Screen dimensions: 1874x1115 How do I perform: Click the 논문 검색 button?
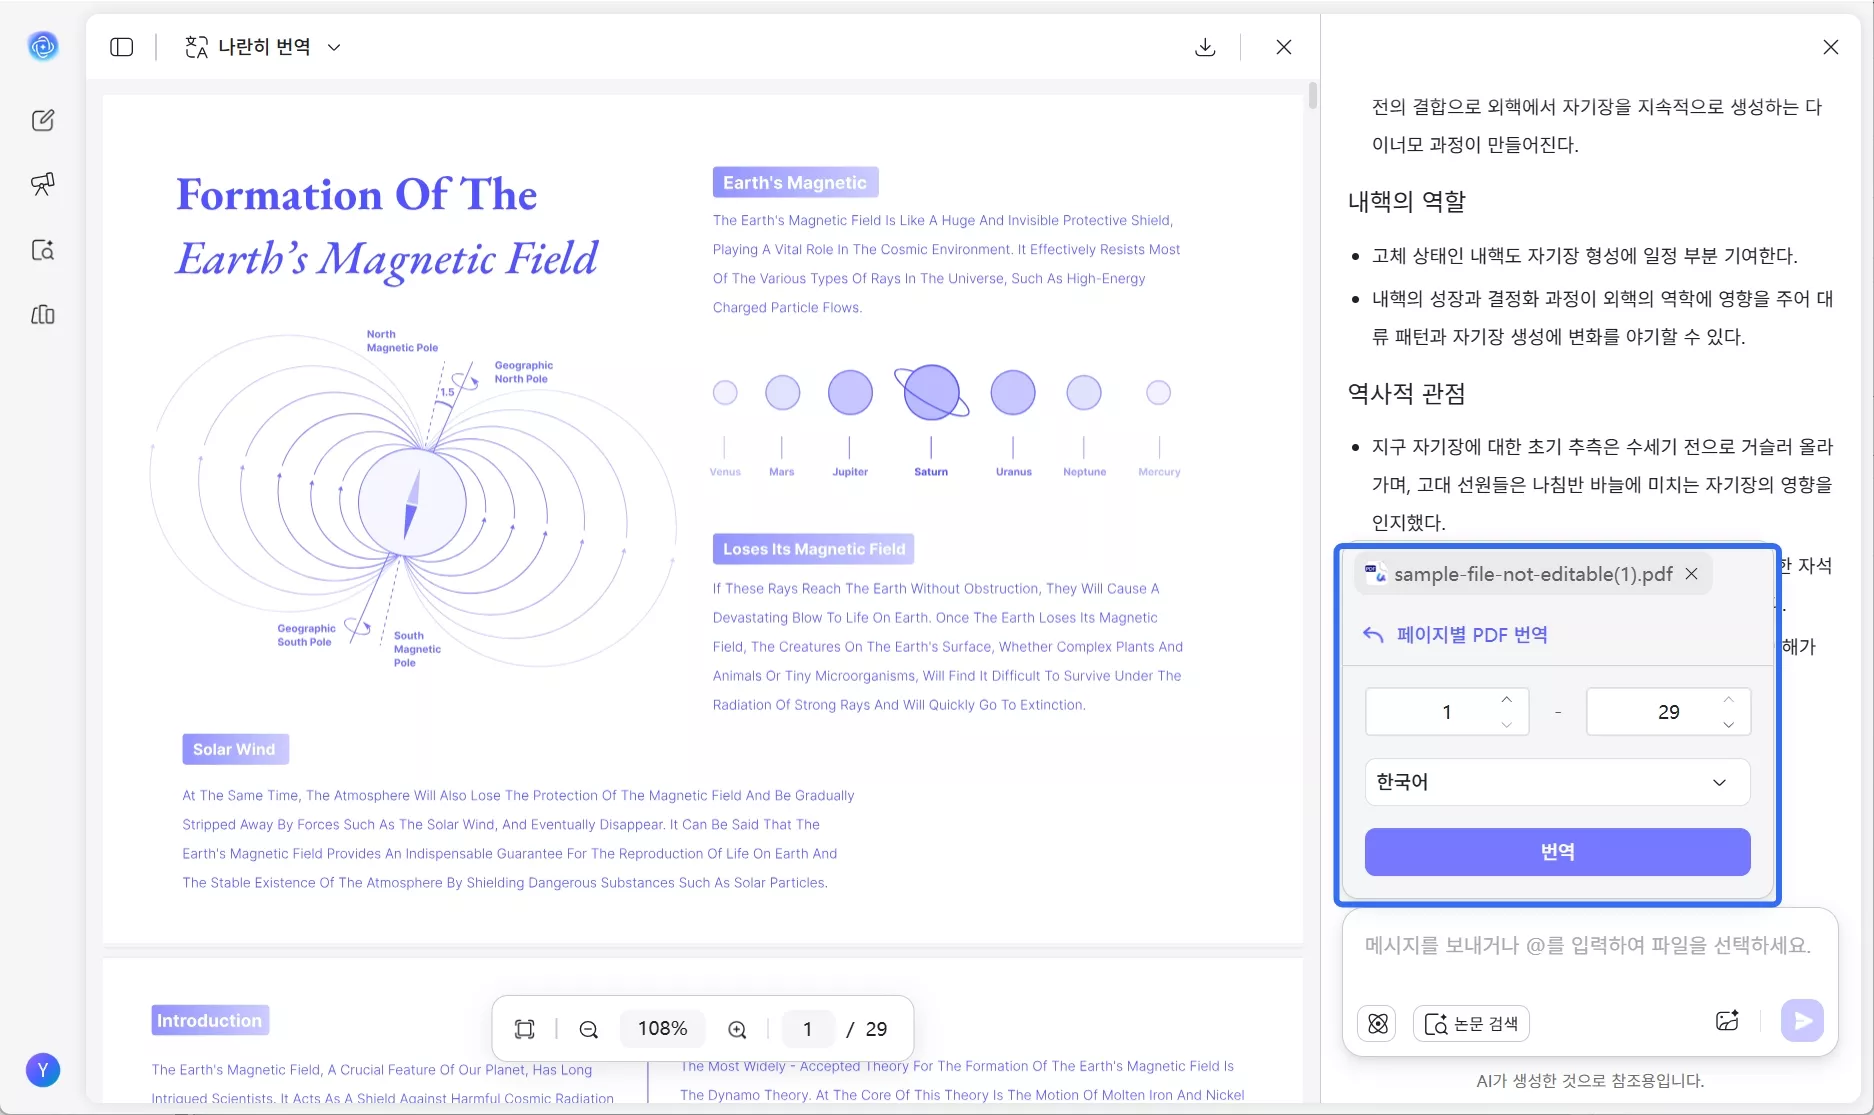tap(1471, 1023)
